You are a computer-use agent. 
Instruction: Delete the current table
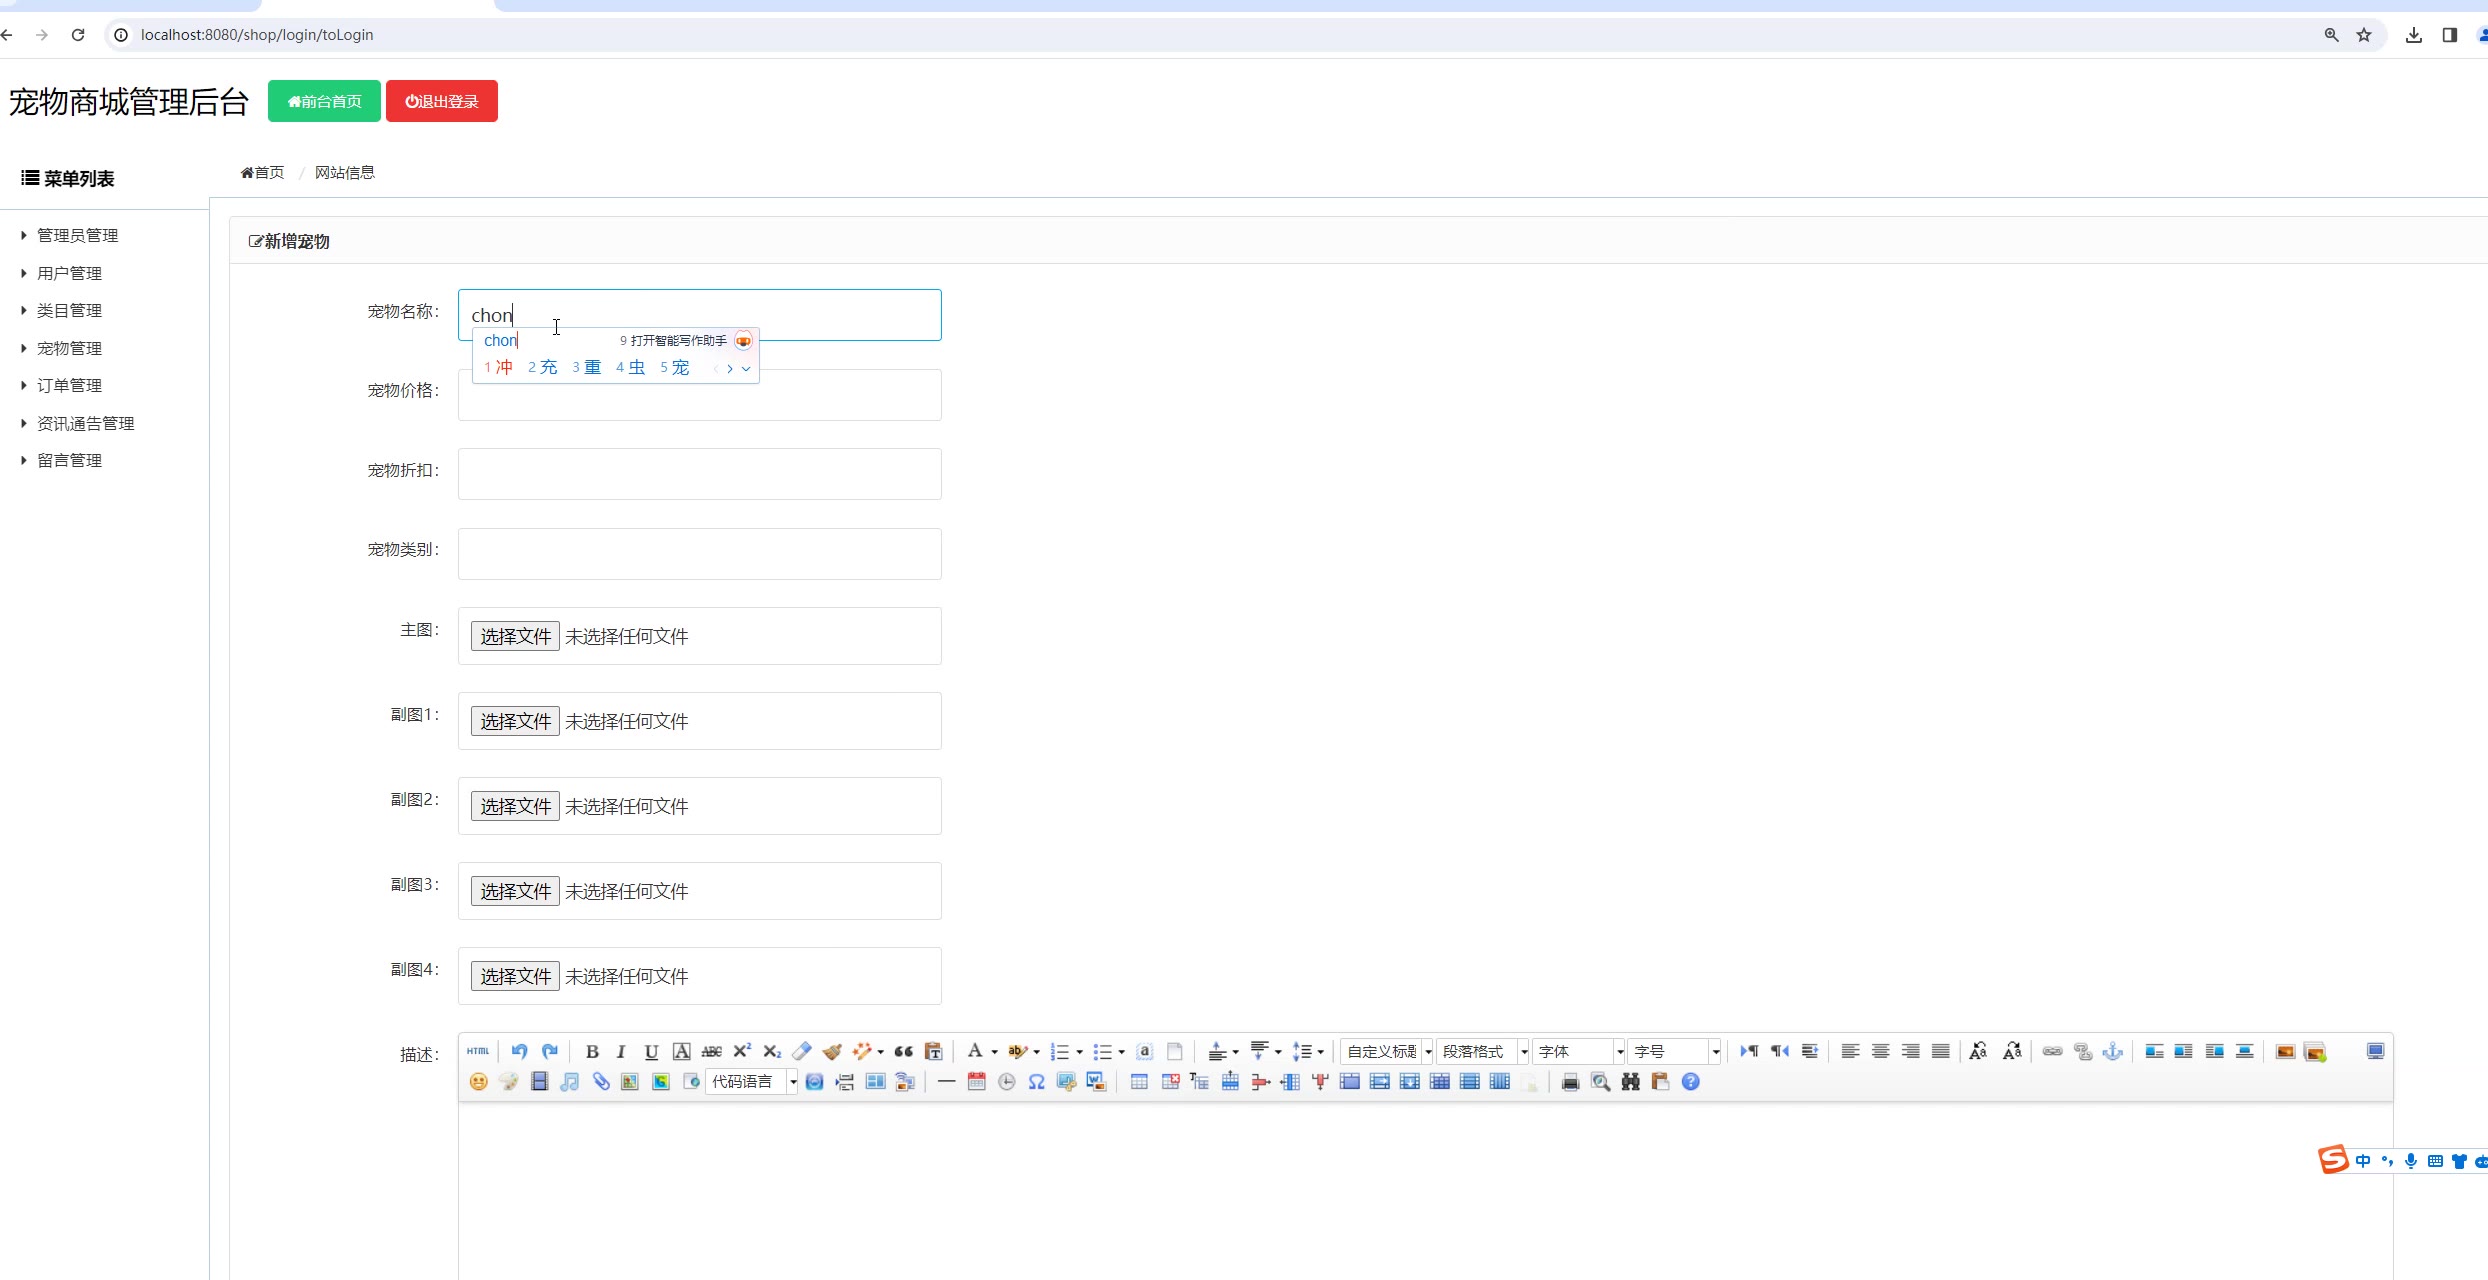pos(1170,1082)
